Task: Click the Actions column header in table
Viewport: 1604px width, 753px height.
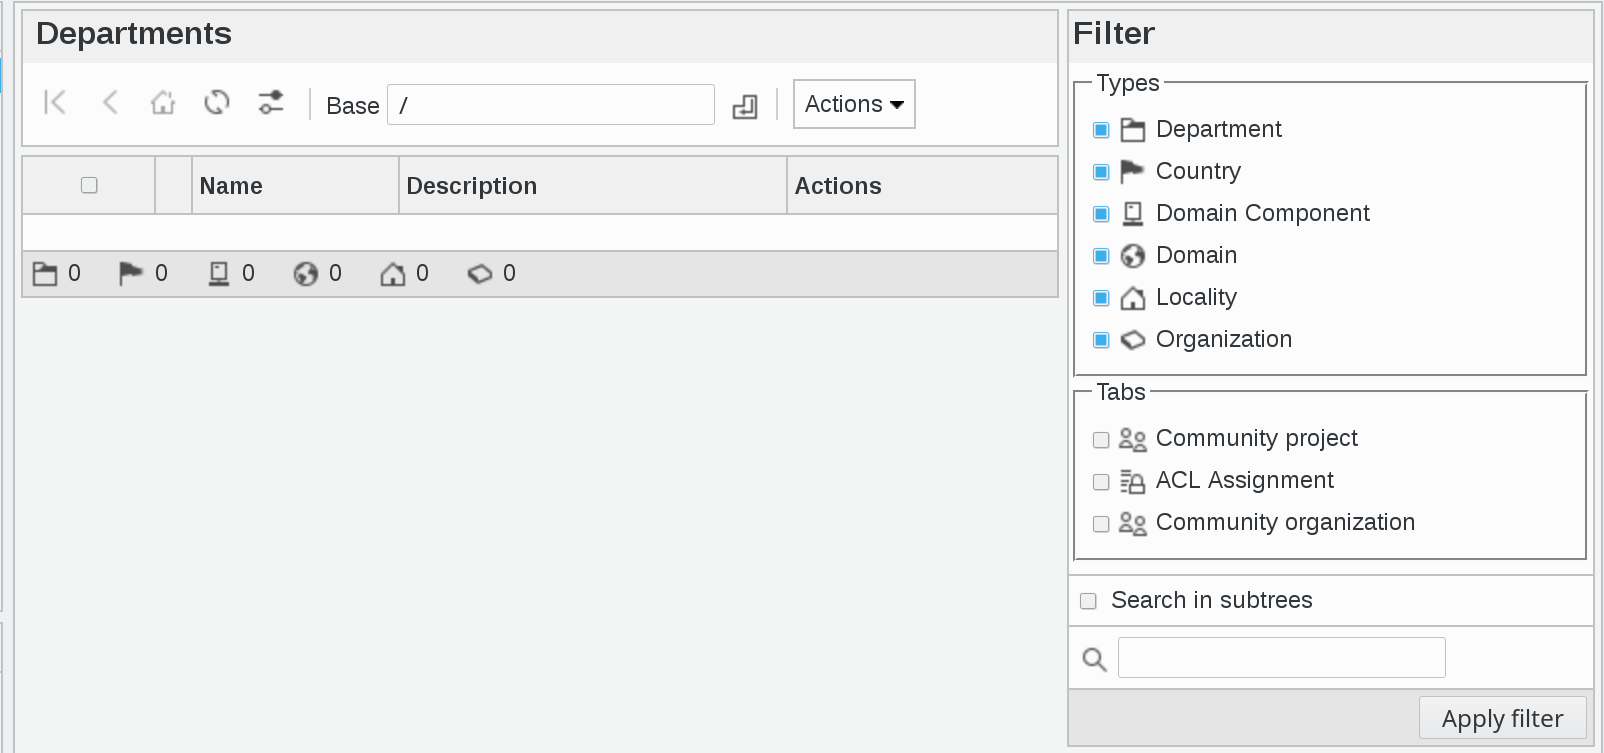Action: 838,186
